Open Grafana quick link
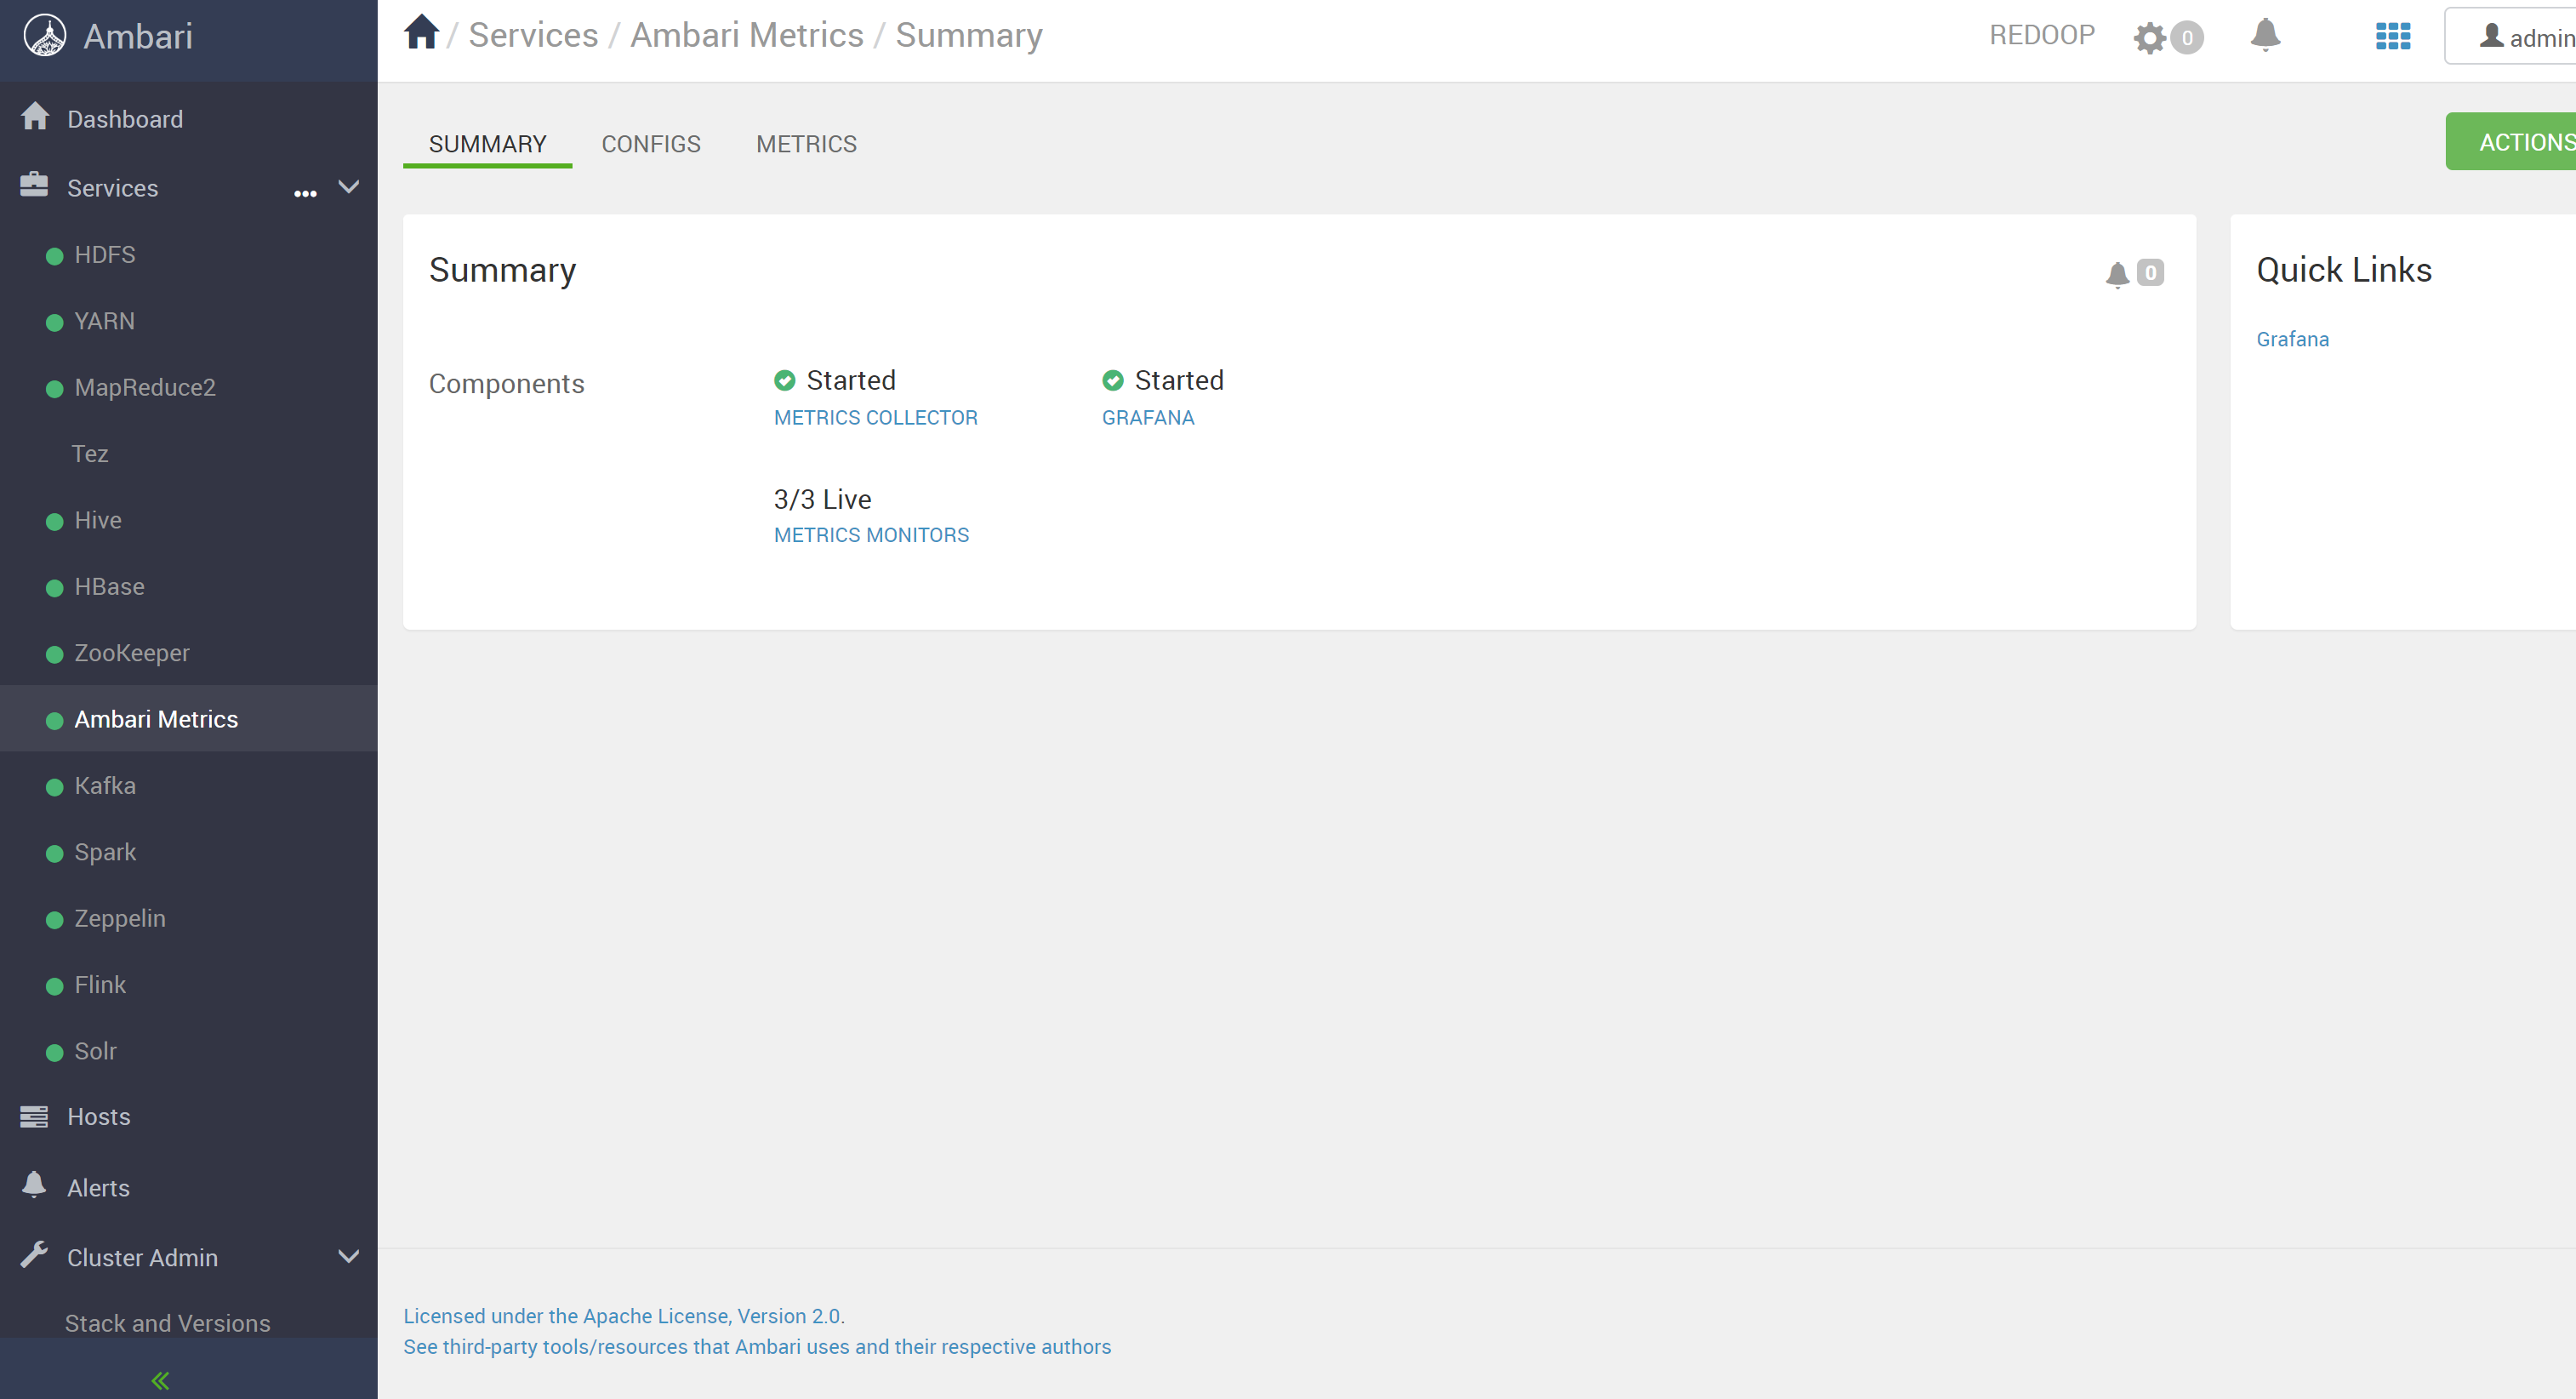Screen dimensions: 2576x1399 click(2292, 339)
